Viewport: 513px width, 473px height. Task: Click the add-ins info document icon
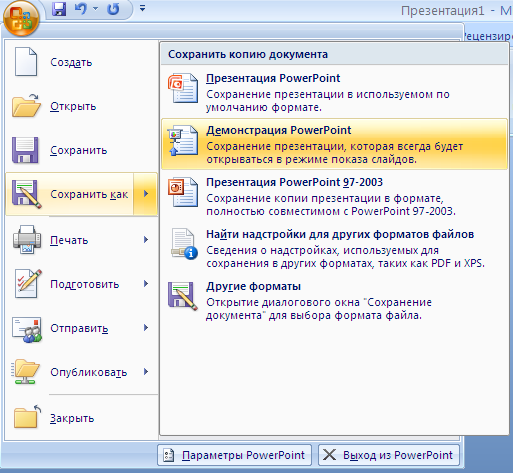pos(184,244)
